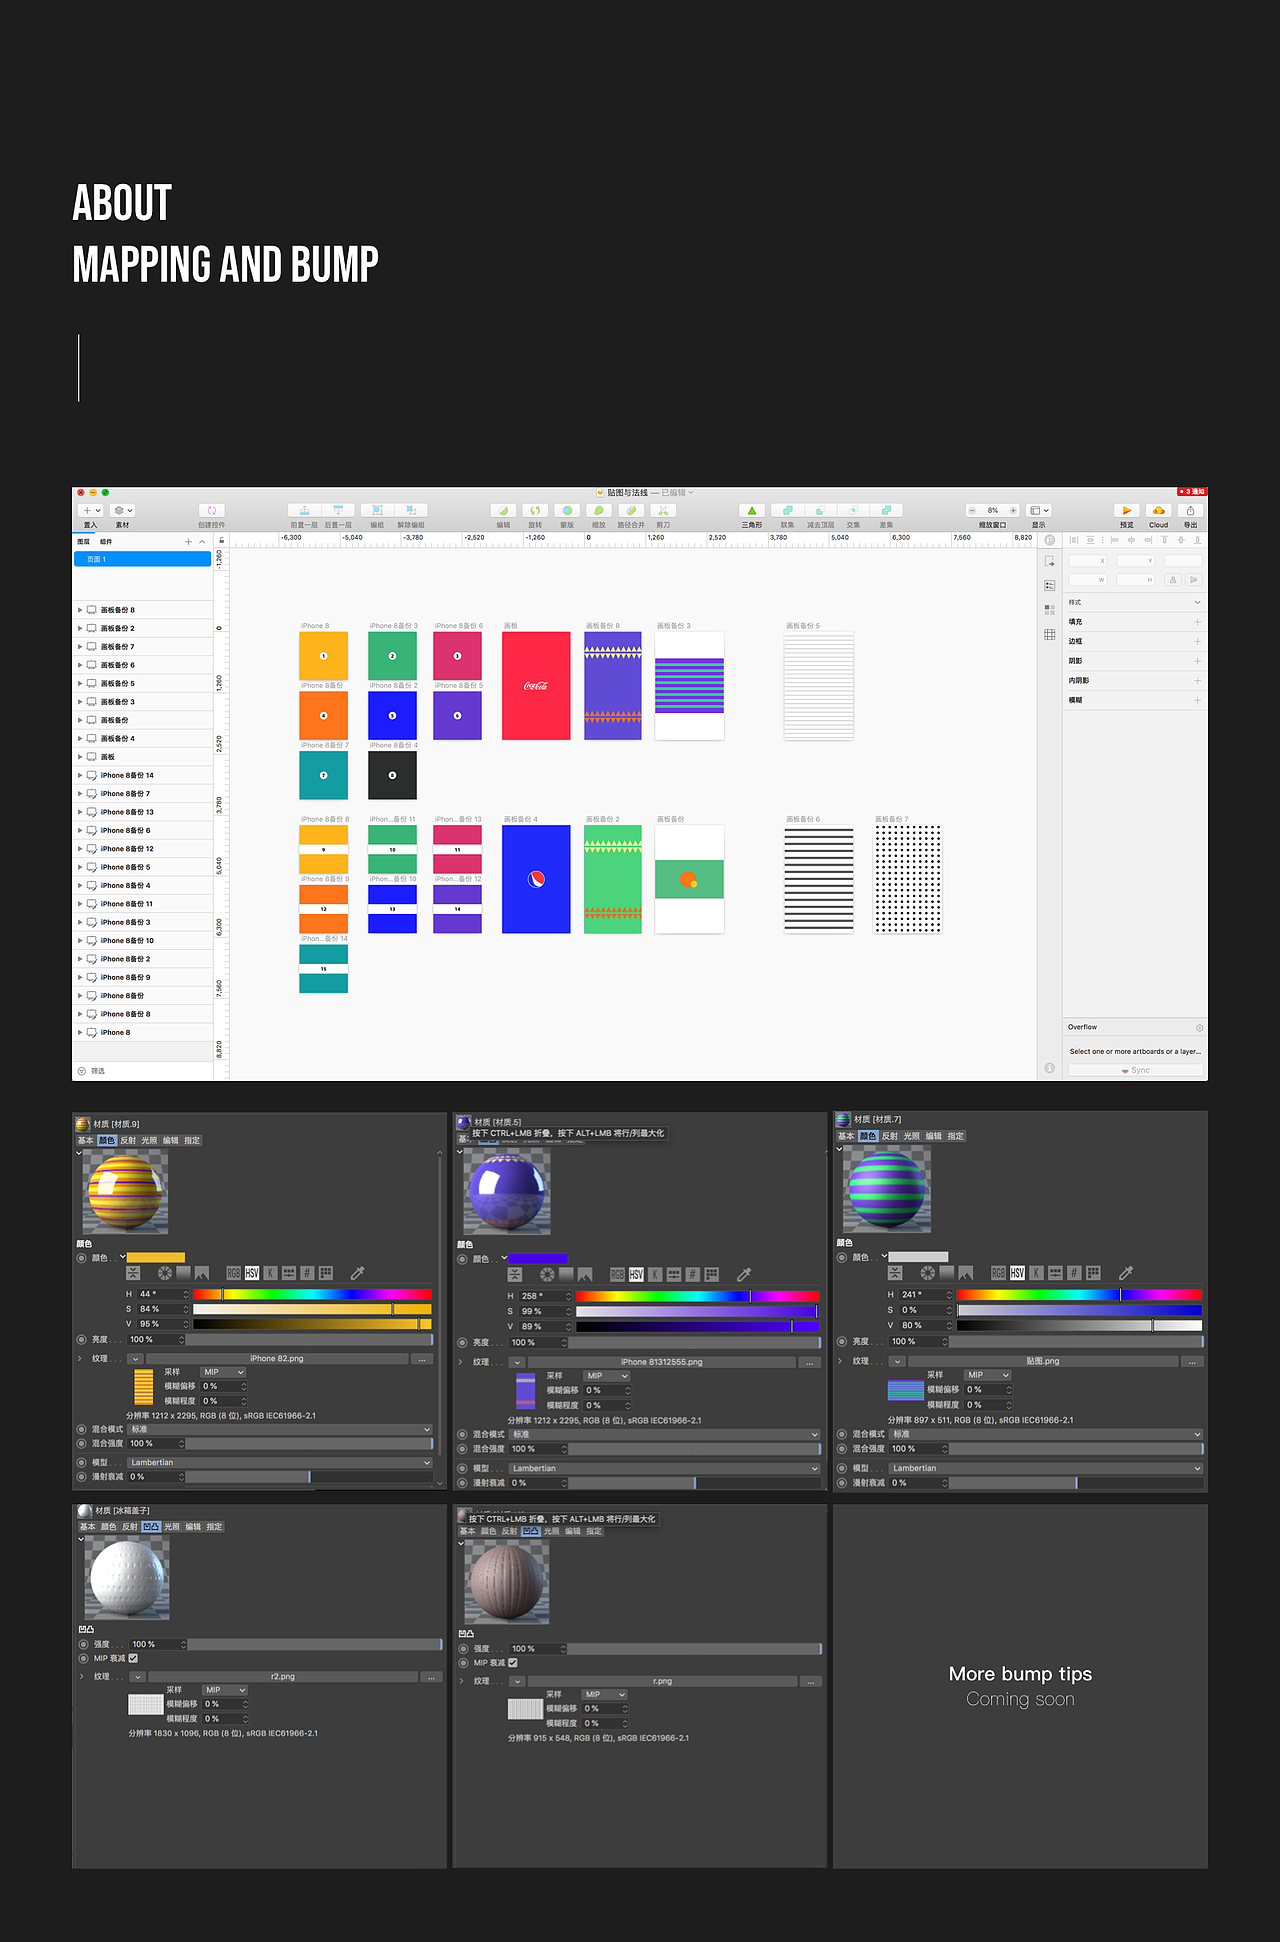Viewport: 1280px width, 1942px height.
Task: Click the 联集 union boolean icon
Action: (x=787, y=510)
